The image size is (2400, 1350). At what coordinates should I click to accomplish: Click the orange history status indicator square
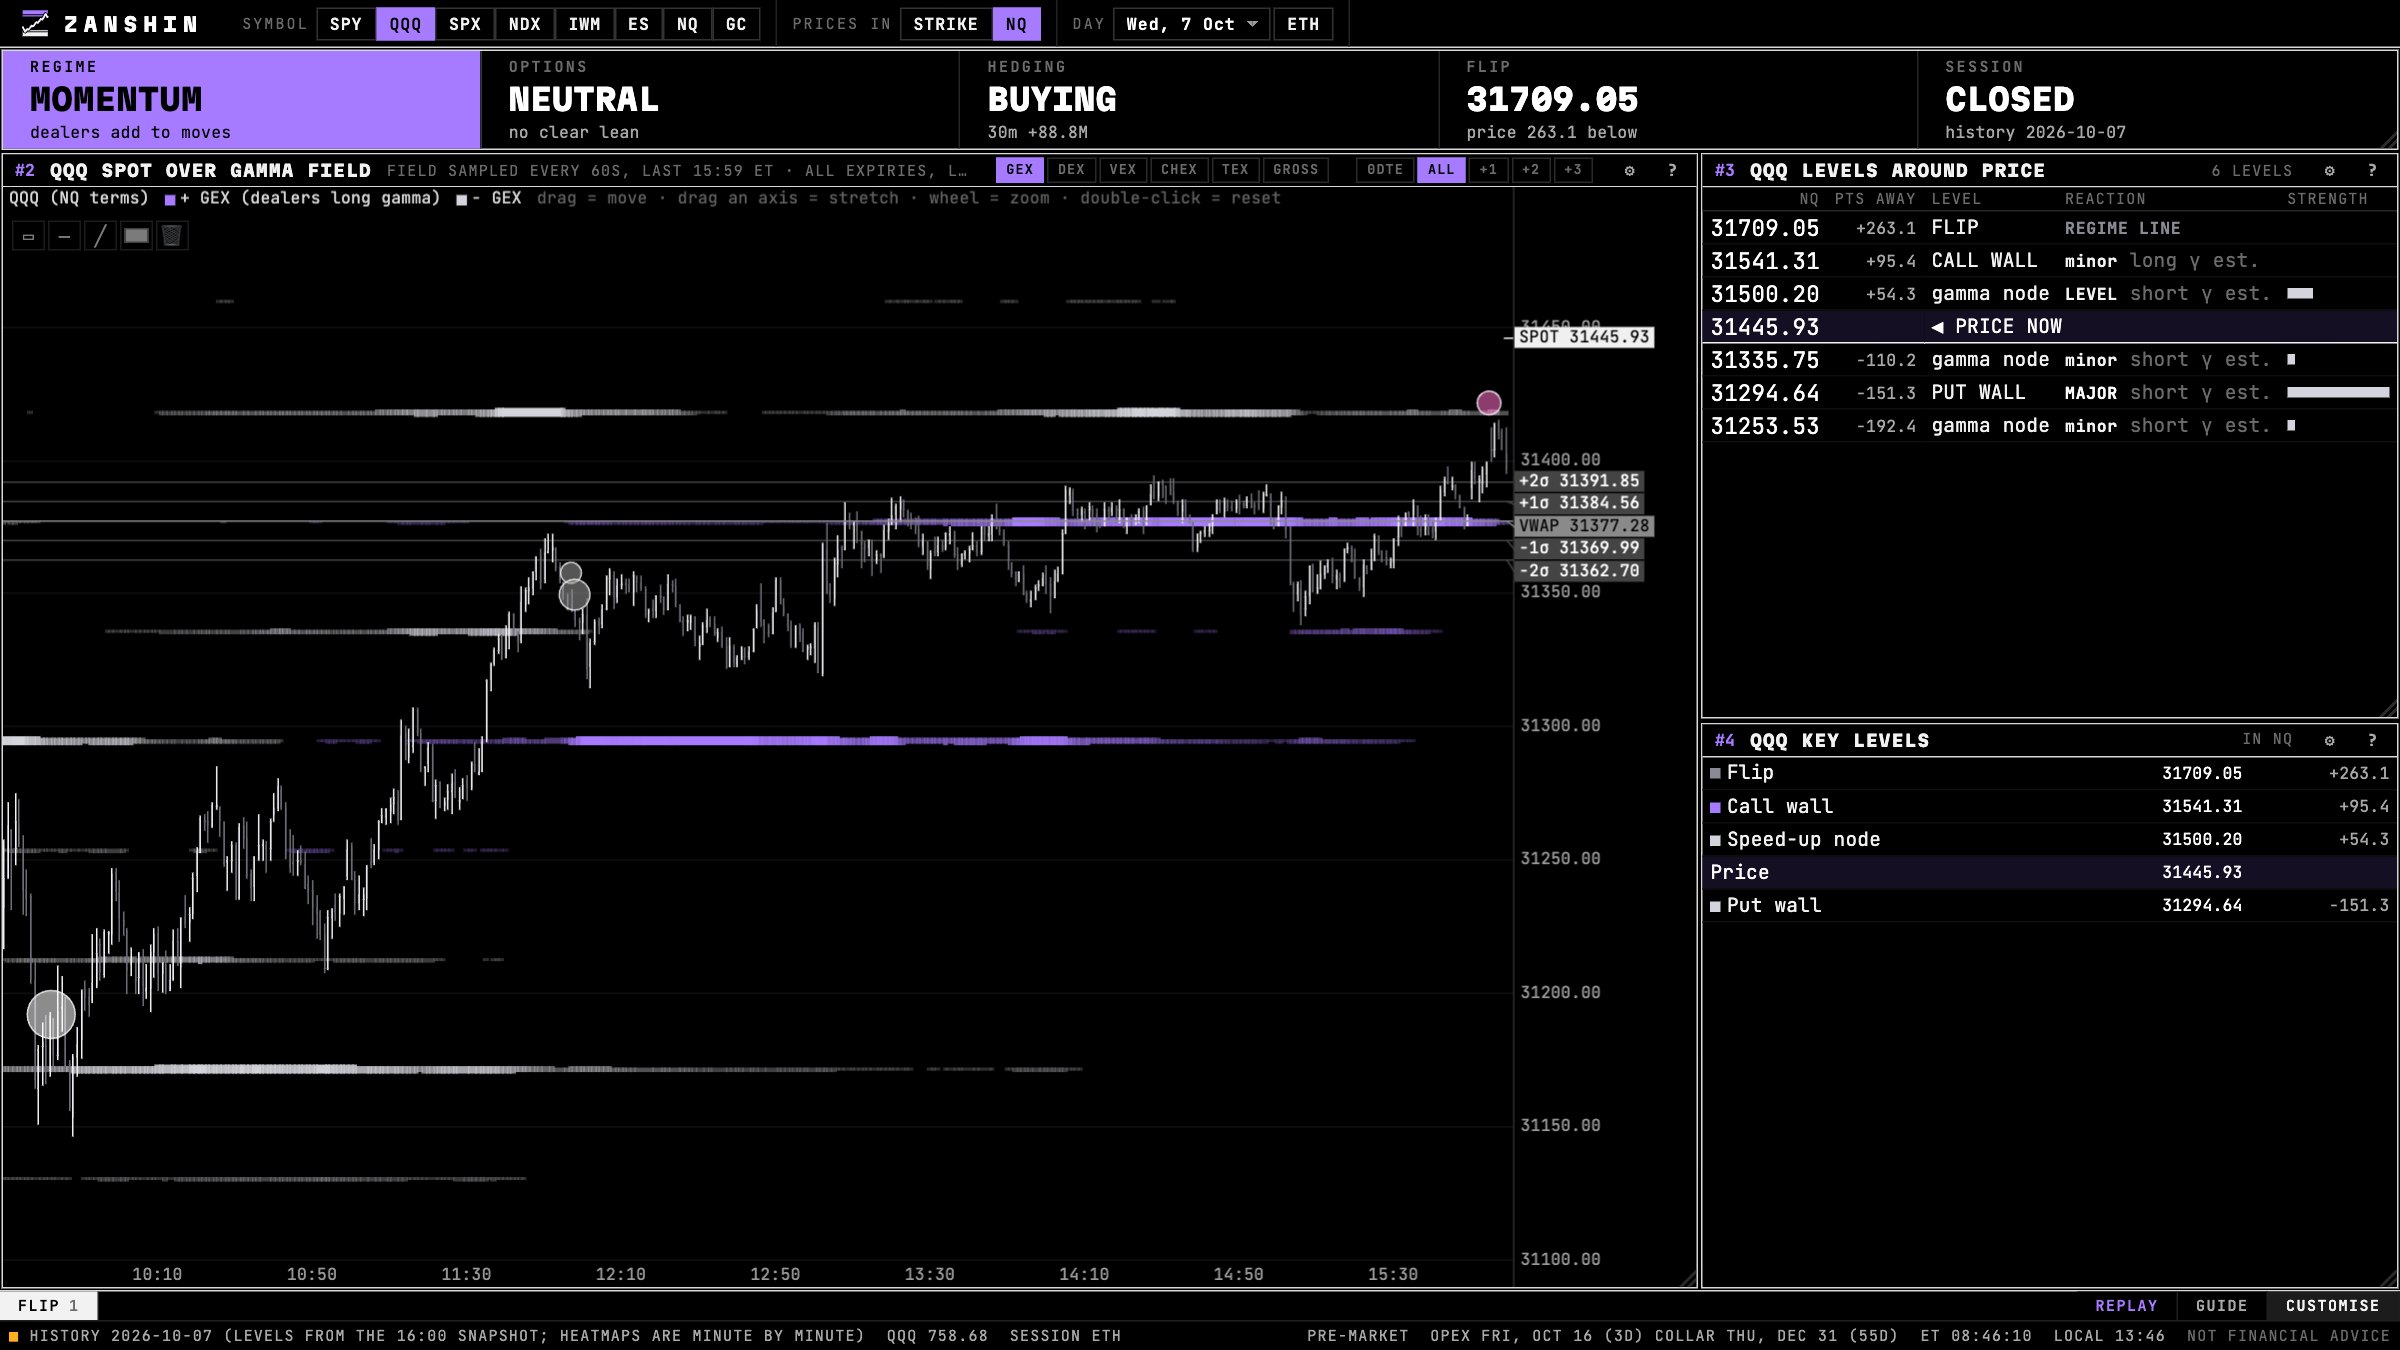pyautogui.click(x=14, y=1336)
